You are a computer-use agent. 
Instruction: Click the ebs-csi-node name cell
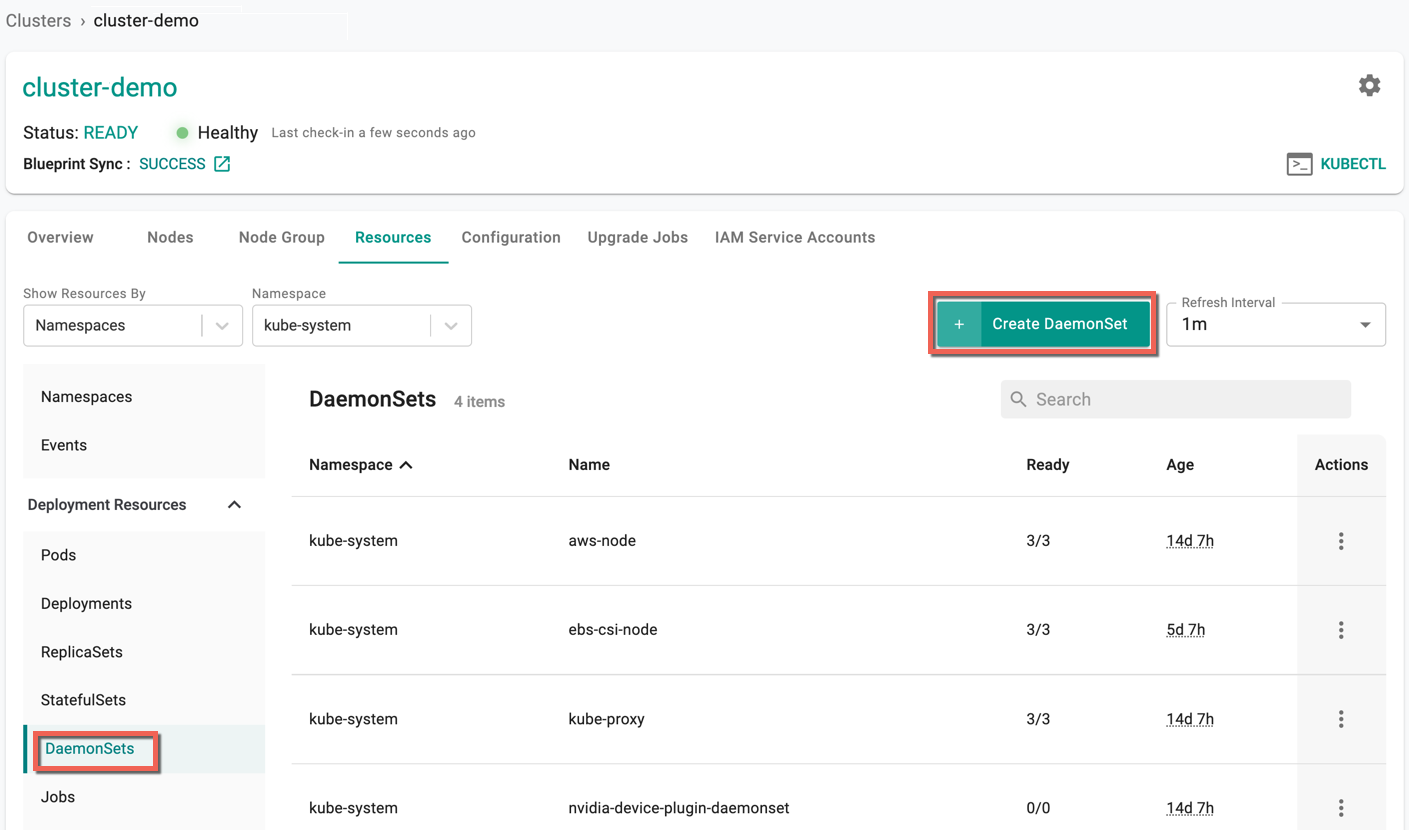pyautogui.click(x=613, y=630)
